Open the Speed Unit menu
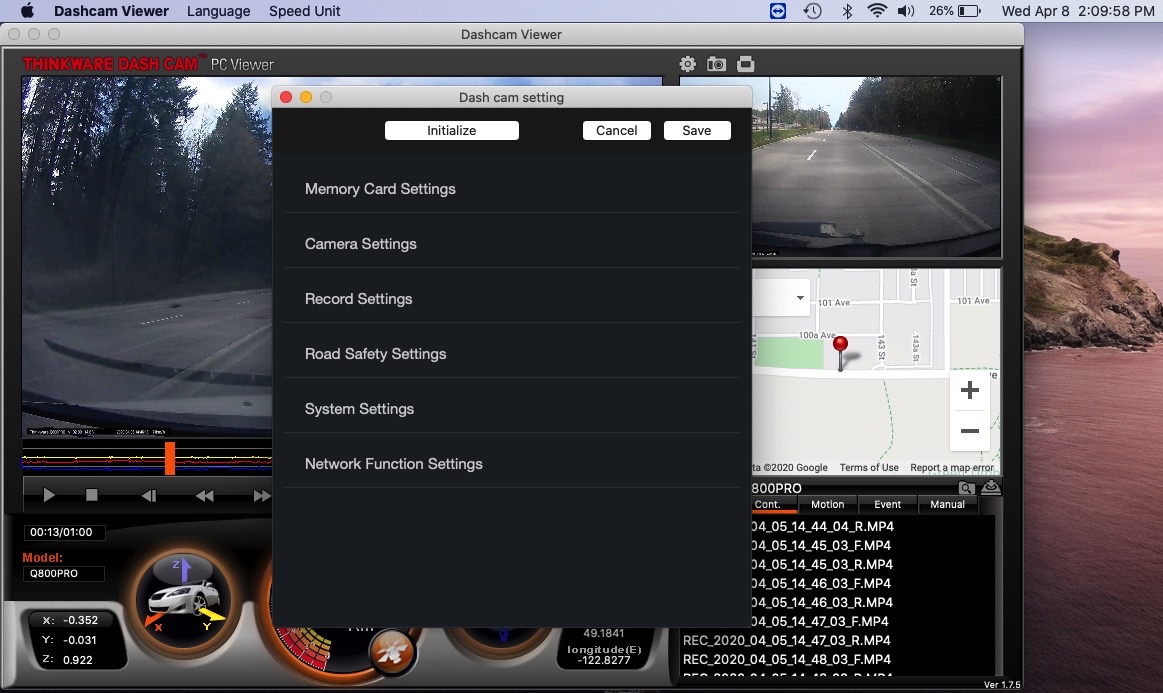 tap(304, 11)
